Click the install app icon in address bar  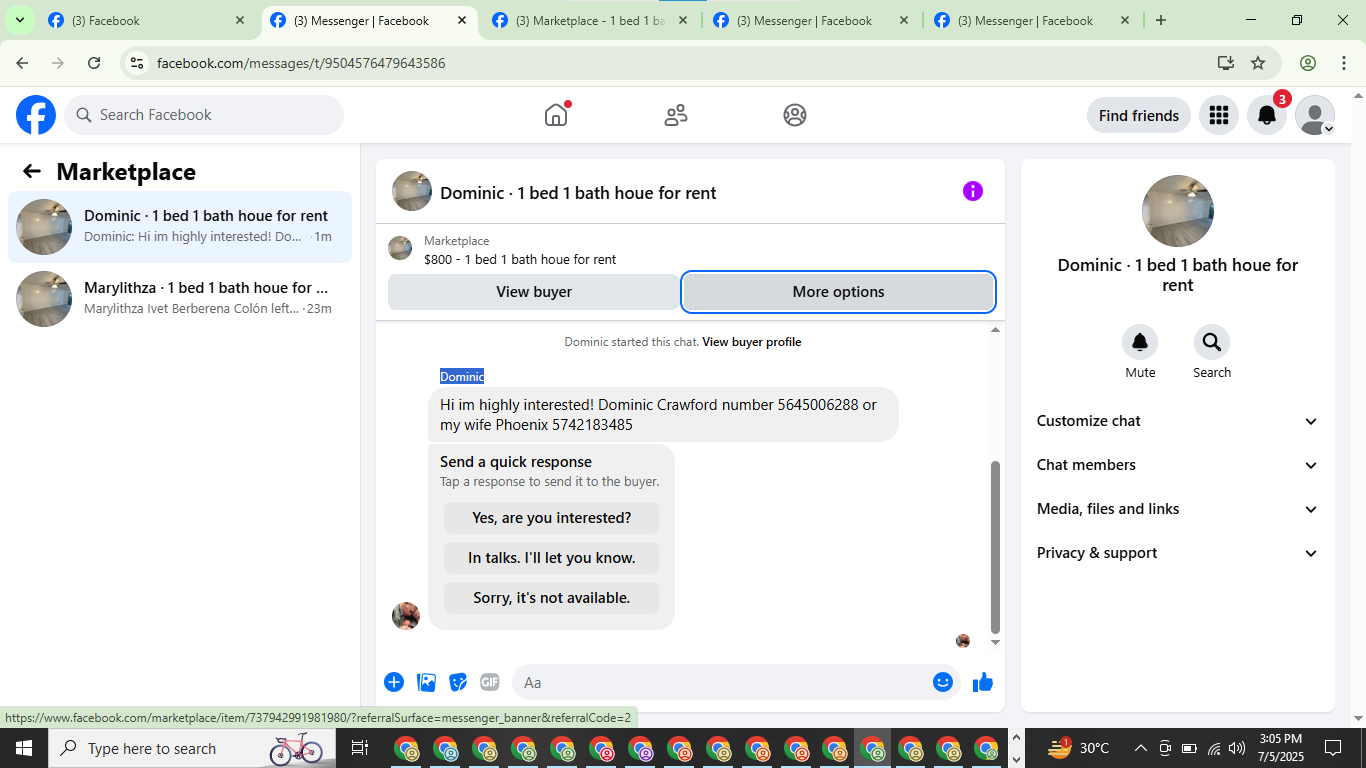pos(1226,63)
